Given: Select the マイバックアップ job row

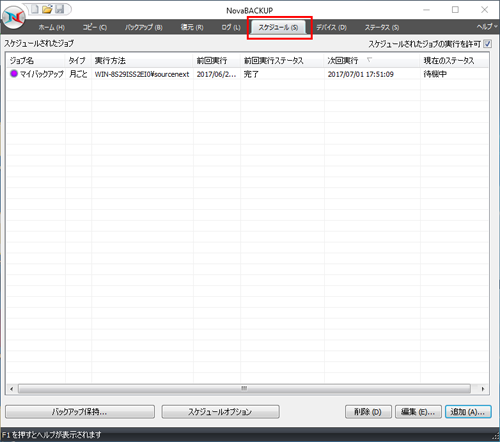Looking at the screenshot, I should coord(248,74).
